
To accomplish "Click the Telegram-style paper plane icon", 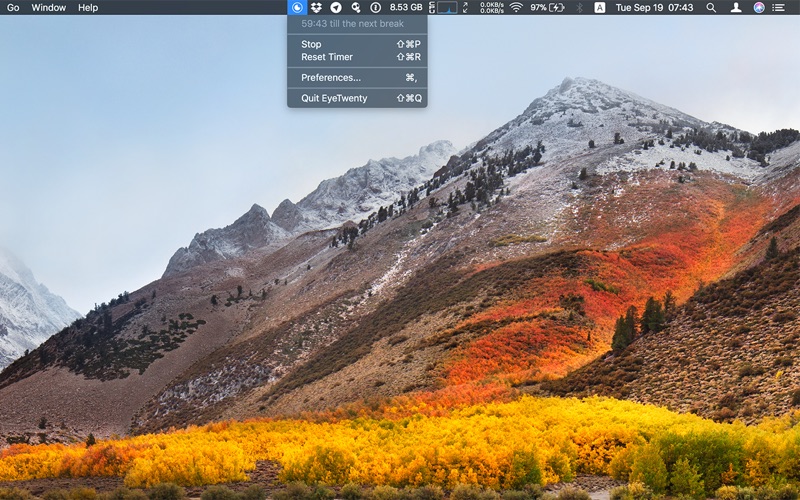I will click(x=336, y=7).
